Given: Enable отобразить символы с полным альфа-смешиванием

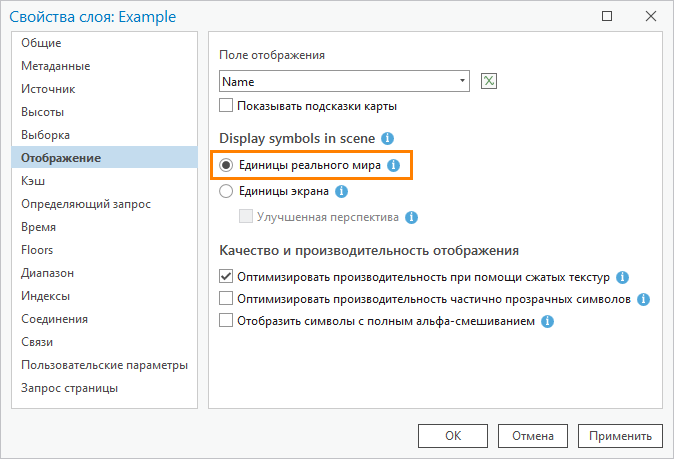Looking at the screenshot, I should (x=226, y=321).
